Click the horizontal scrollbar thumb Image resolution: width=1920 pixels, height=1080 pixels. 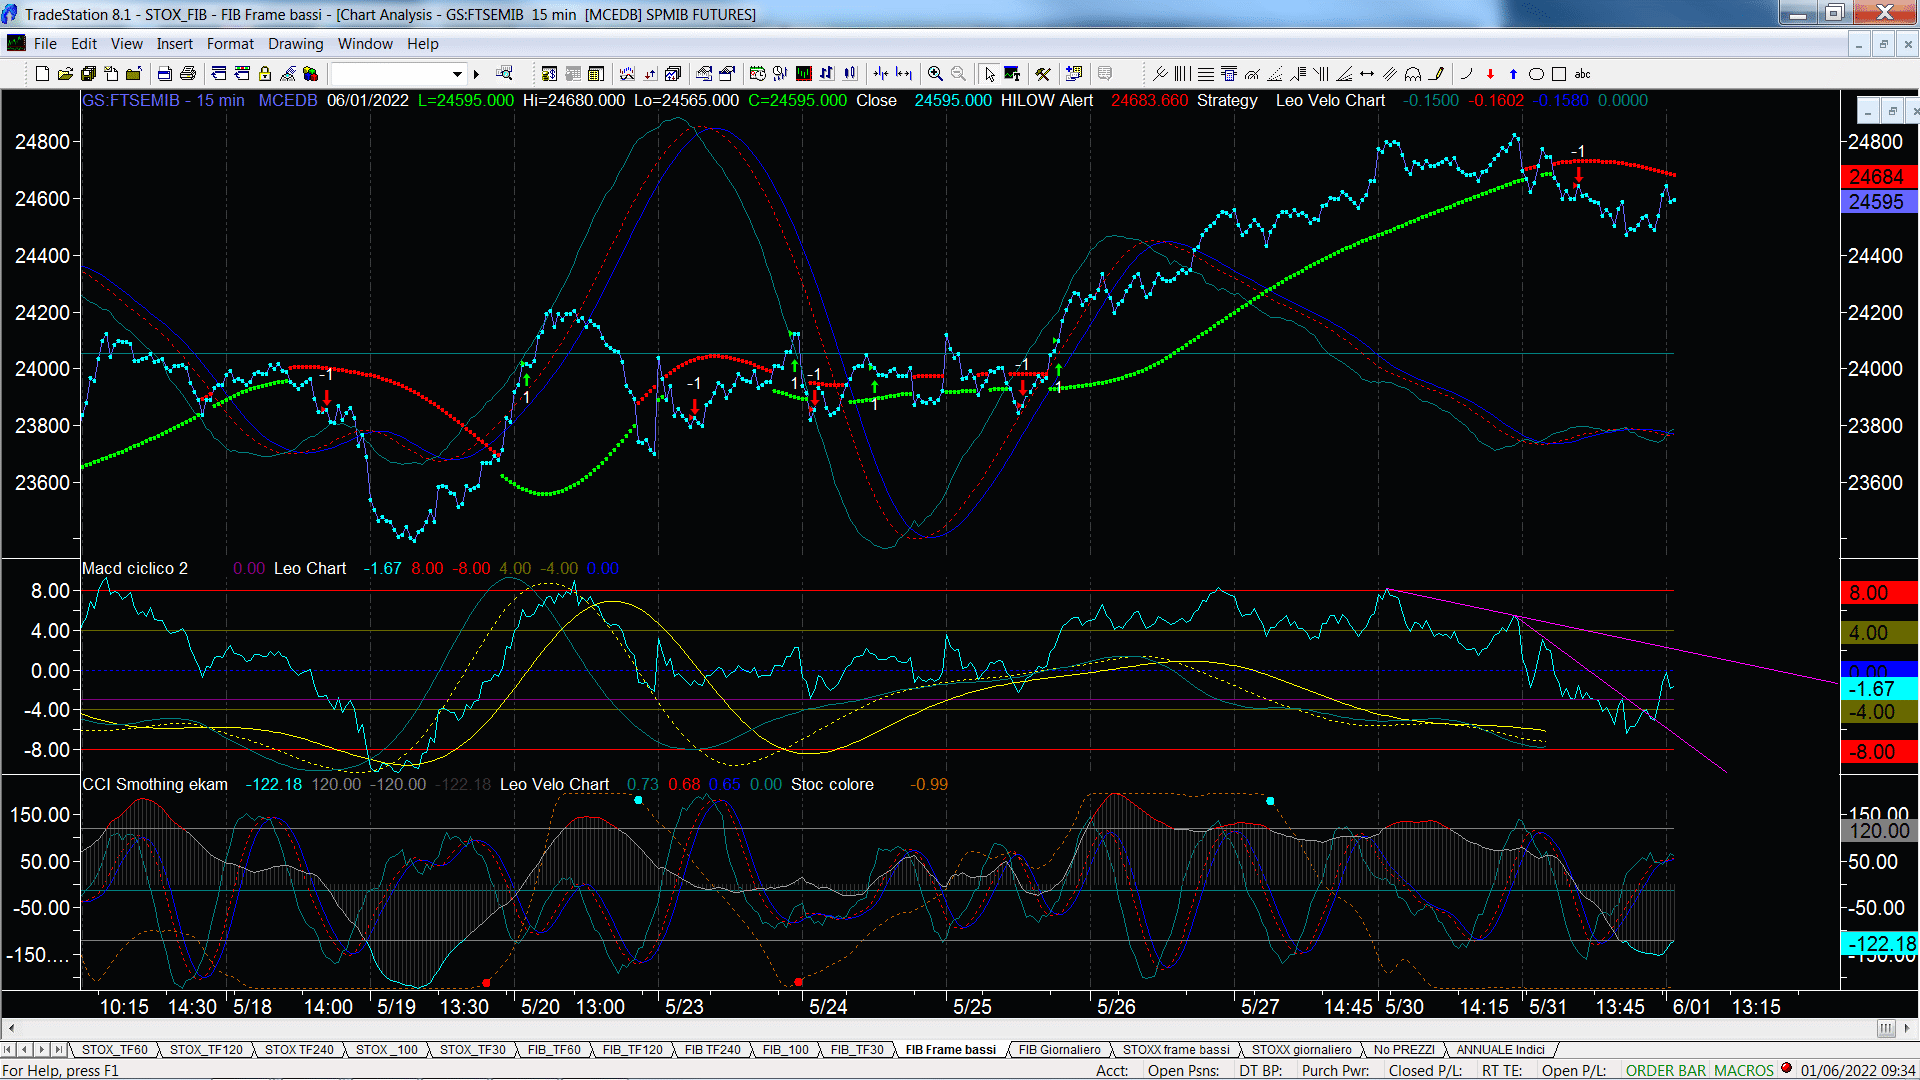coord(1886,1028)
